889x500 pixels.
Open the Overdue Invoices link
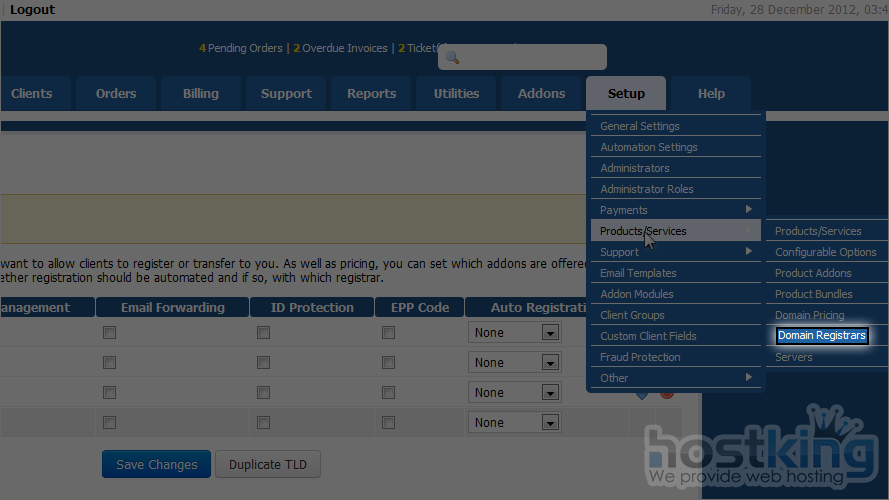click(344, 48)
